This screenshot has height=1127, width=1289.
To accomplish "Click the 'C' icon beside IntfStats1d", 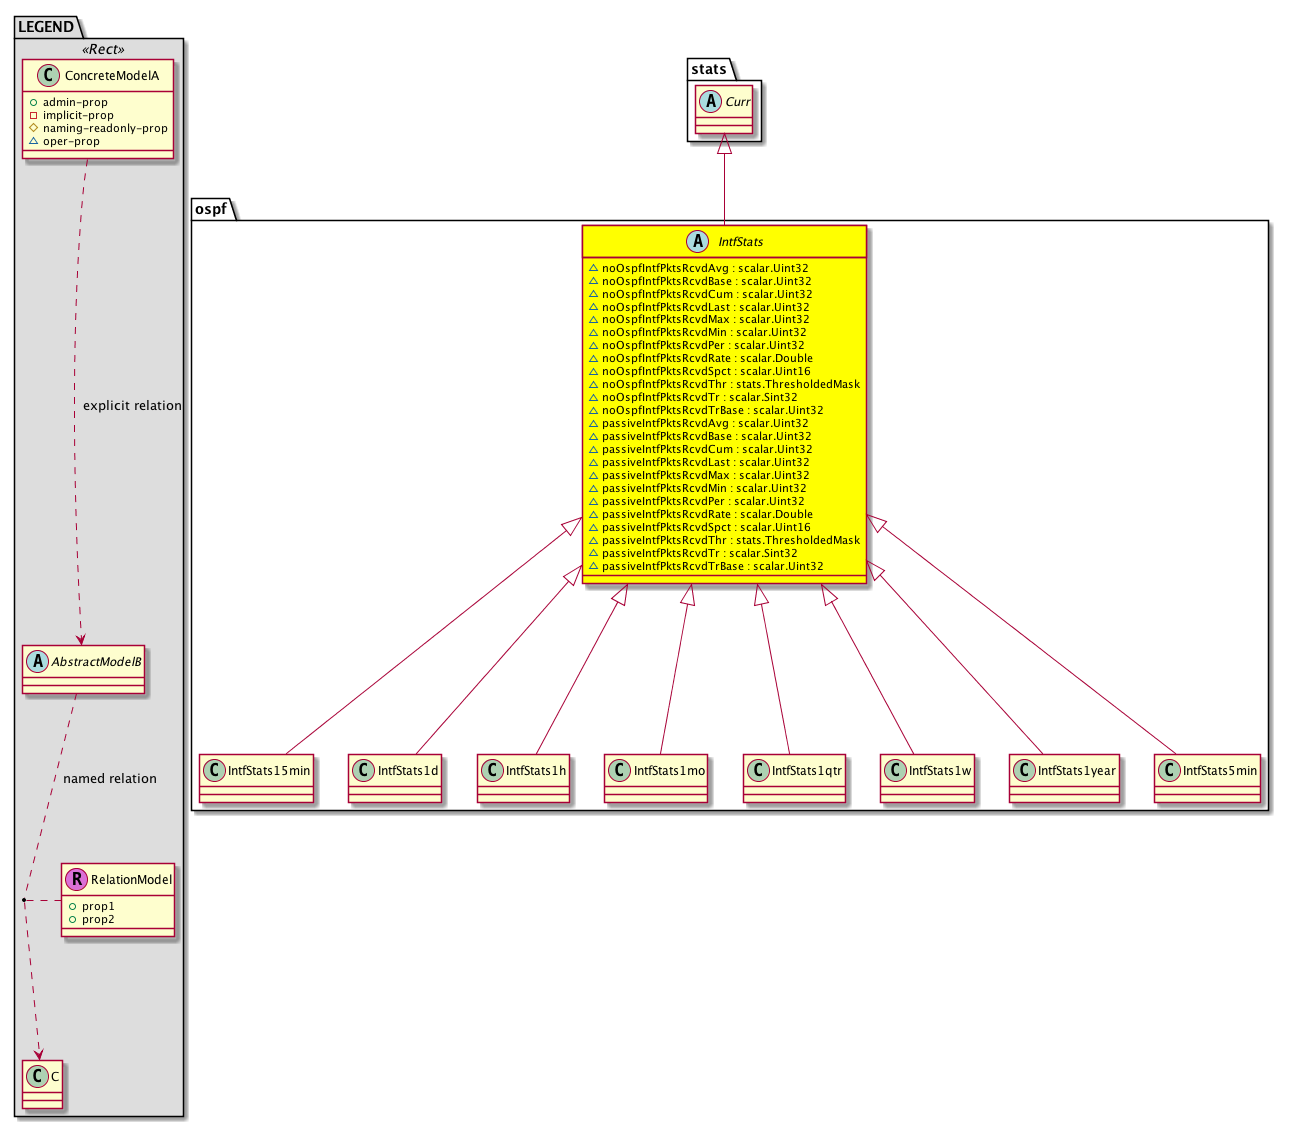I will point(364,770).
